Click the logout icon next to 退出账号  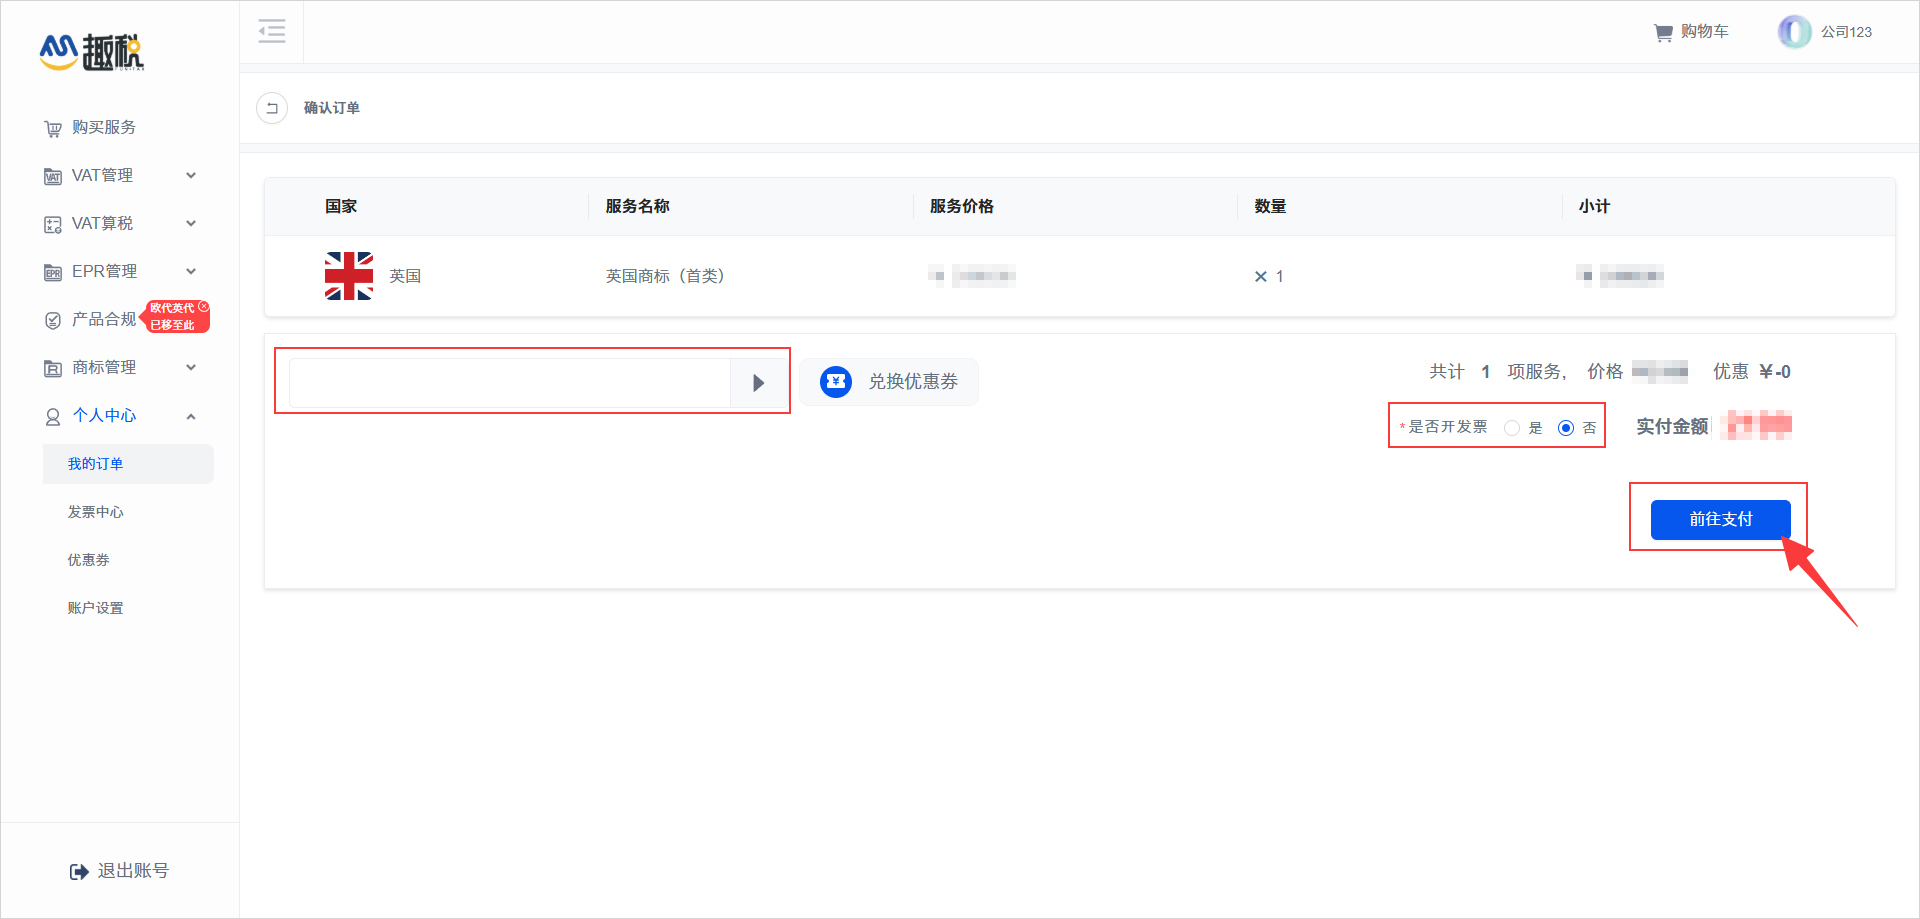[79, 870]
